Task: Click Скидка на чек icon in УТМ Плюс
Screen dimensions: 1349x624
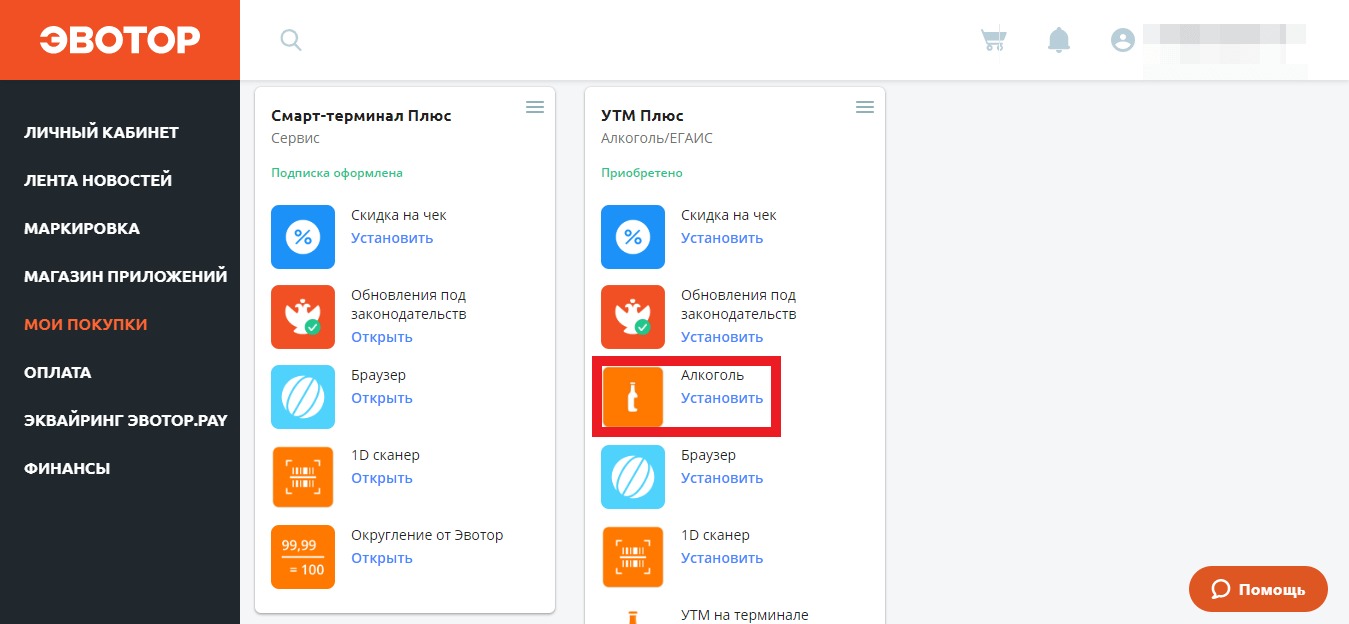Action: 633,237
